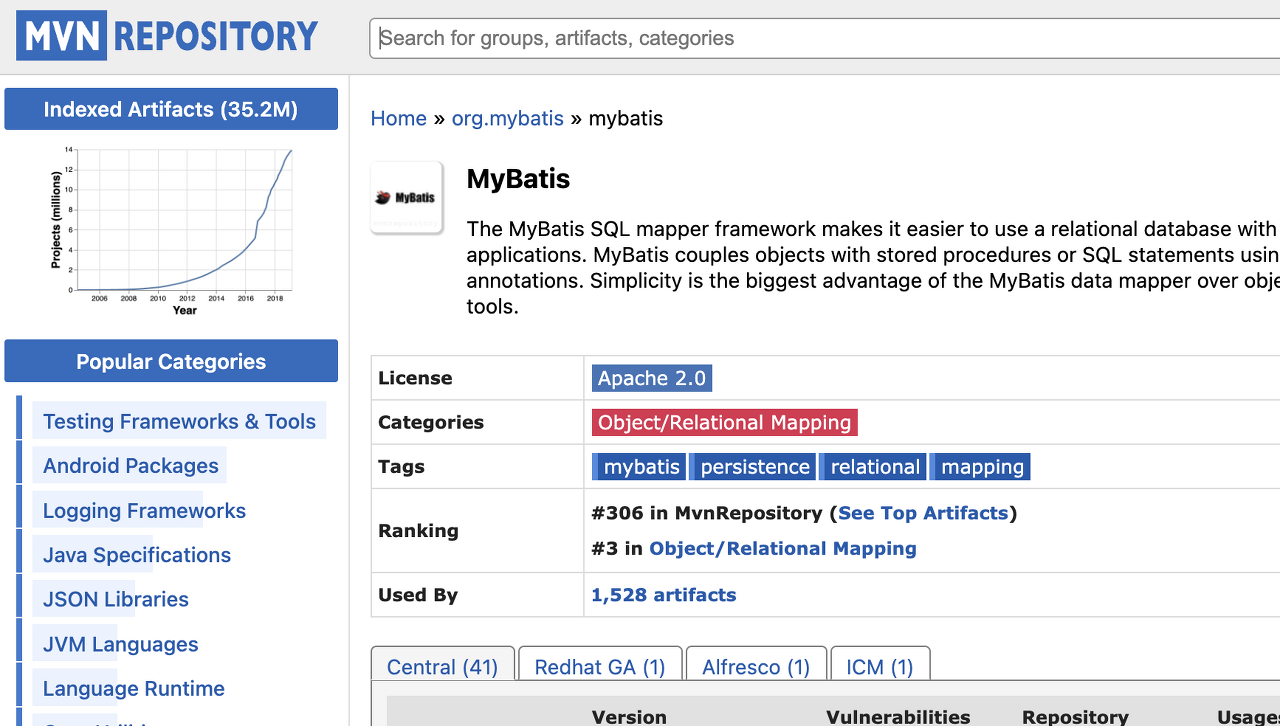Click the Version column header
This screenshot has width=1280, height=726.
629,716
